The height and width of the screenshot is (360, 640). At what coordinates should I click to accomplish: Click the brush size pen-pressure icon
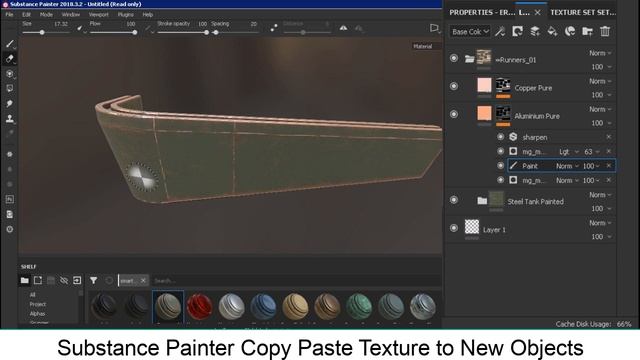click(80, 28)
